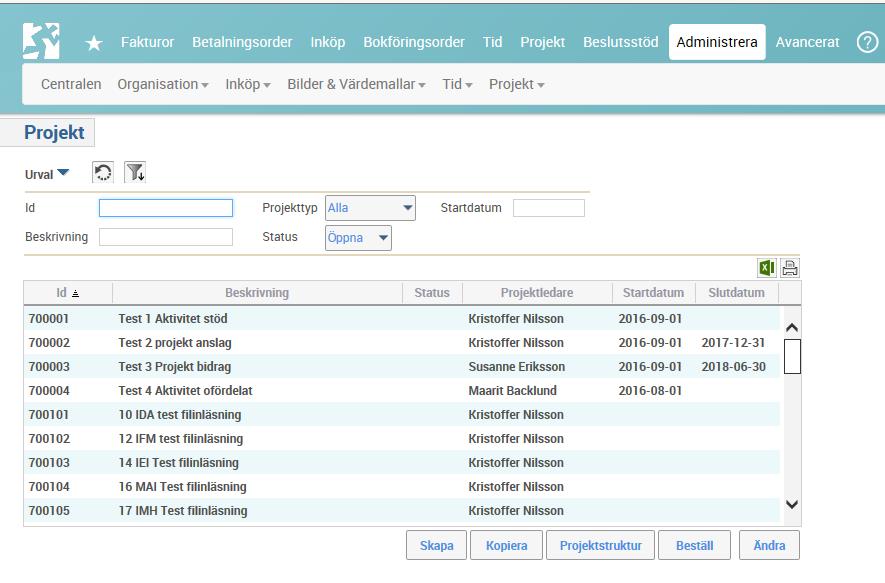Image resolution: width=885 pixels, height=583 pixels.
Task: Click the filter funnel icon
Action: pyautogui.click(x=135, y=172)
